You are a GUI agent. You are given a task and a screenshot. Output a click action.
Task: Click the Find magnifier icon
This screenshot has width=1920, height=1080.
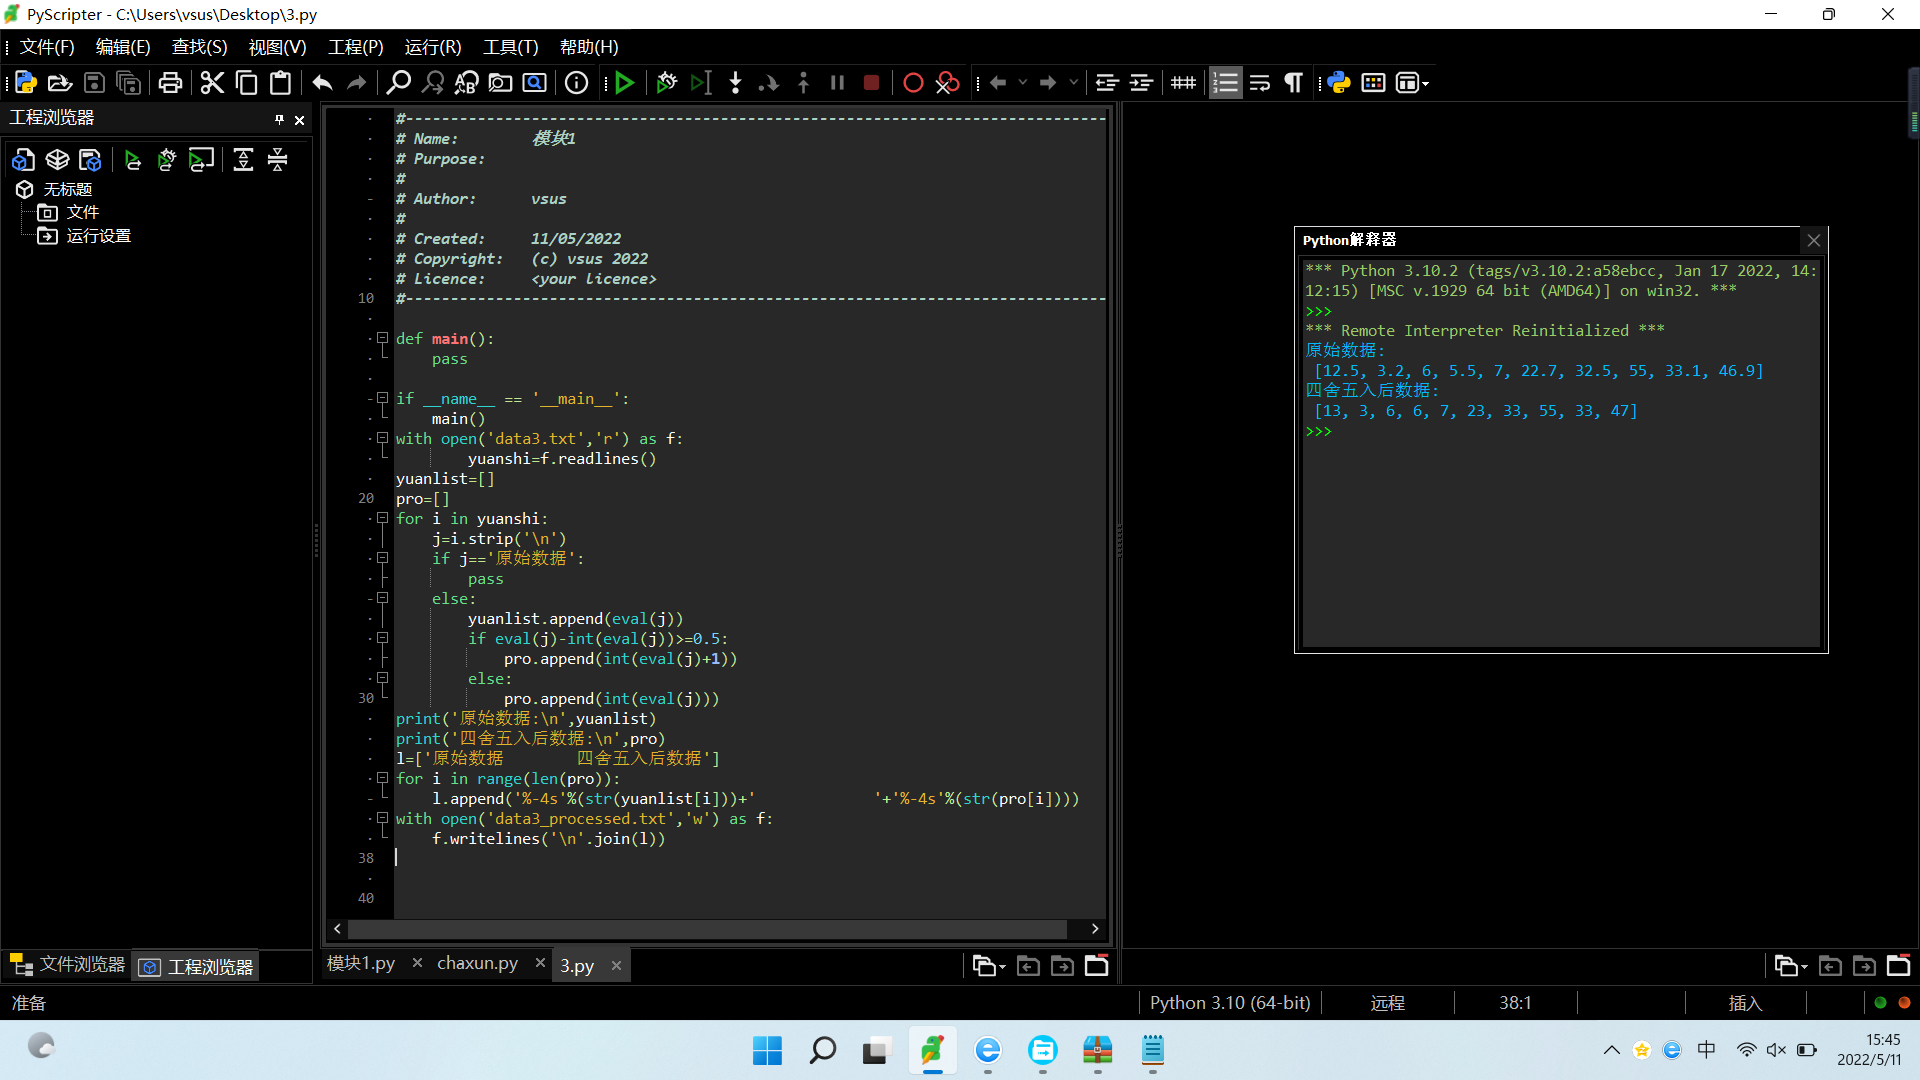point(399,83)
